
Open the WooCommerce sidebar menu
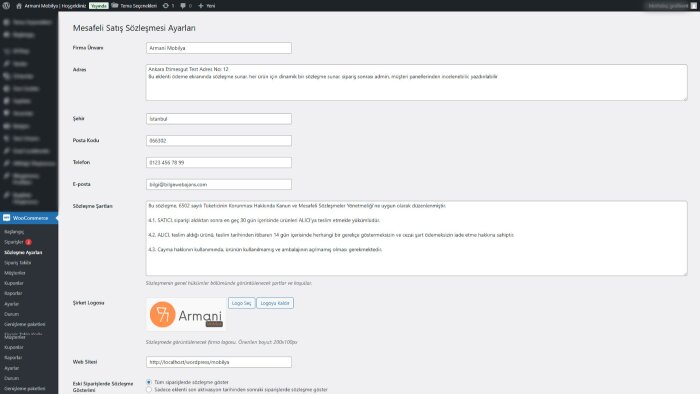point(29,218)
